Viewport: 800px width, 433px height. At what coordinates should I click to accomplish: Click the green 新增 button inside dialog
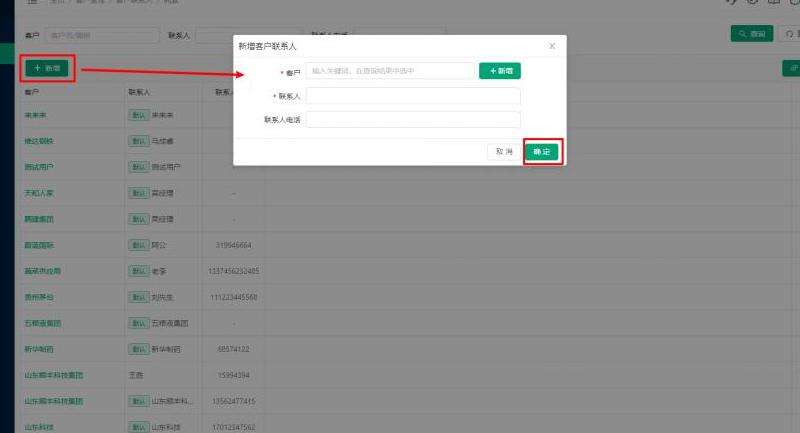point(500,71)
